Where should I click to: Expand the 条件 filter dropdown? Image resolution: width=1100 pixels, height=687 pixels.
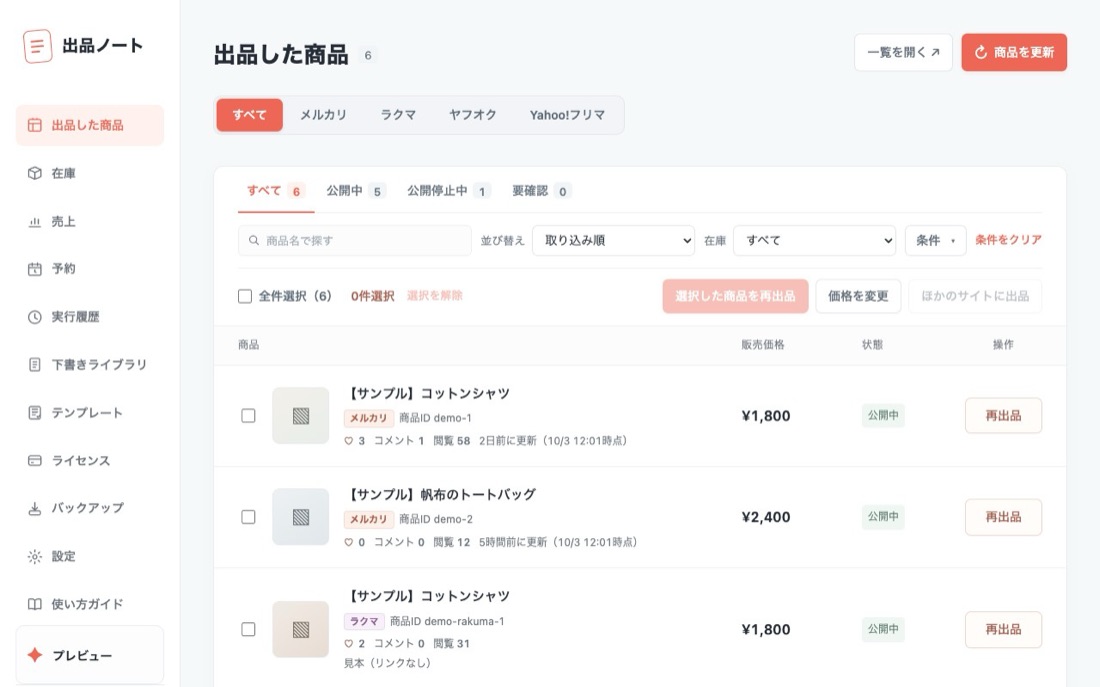pyautogui.click(x=935, y=241)
